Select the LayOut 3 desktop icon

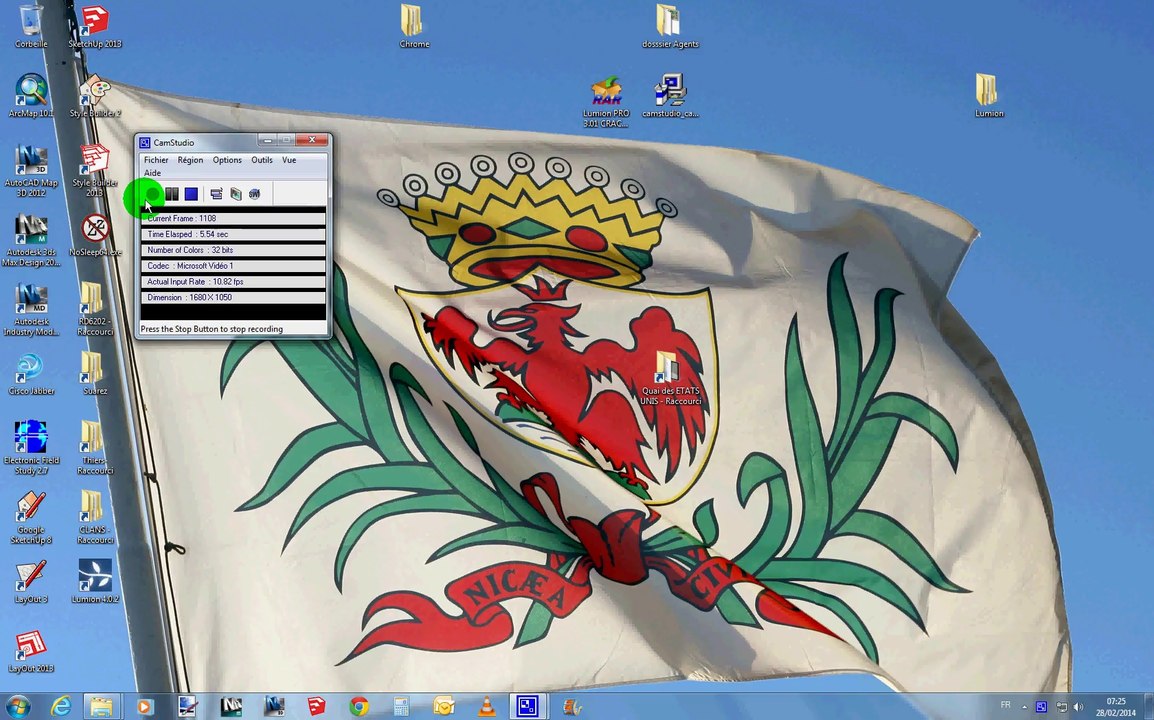pyautogui.click(x=31, y=582)
